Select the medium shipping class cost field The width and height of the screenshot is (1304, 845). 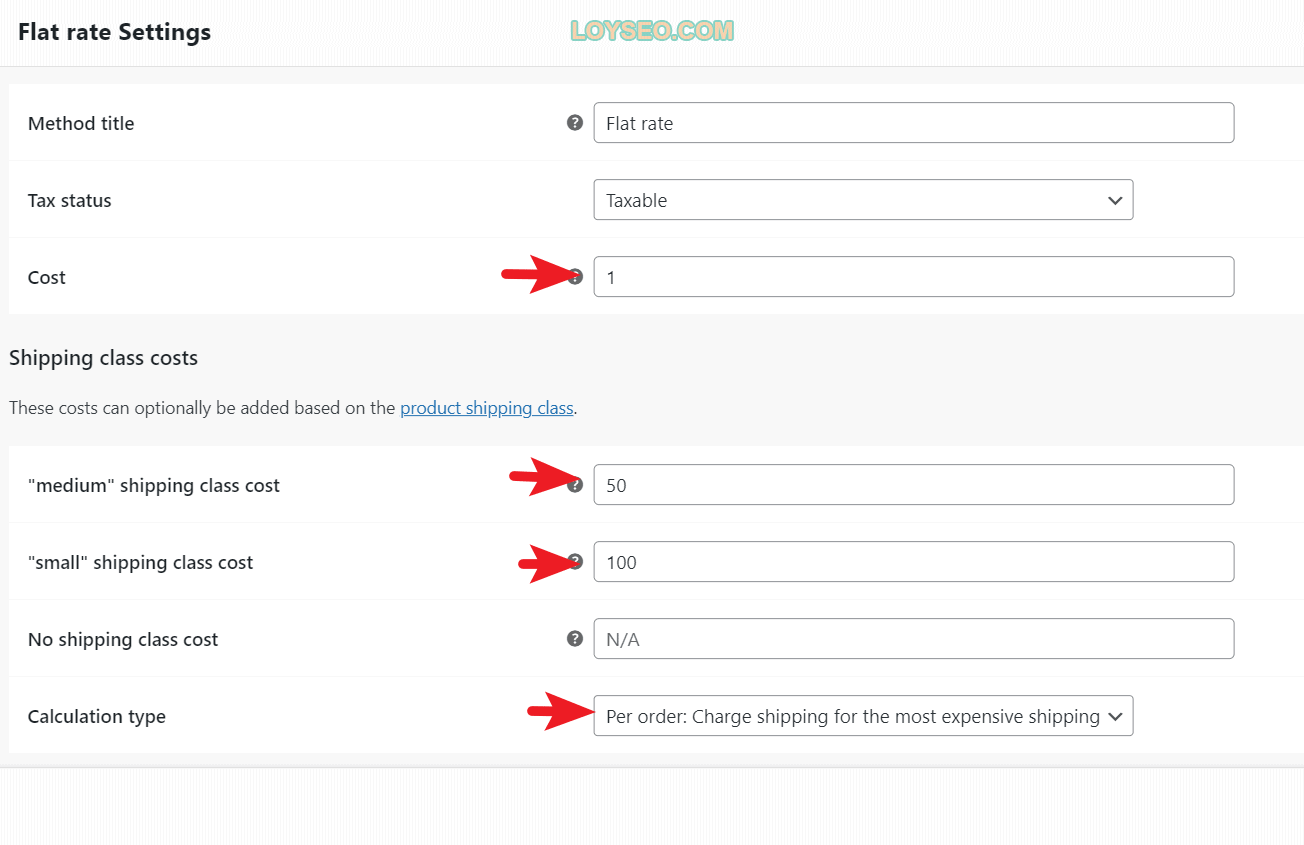point(914,485)
